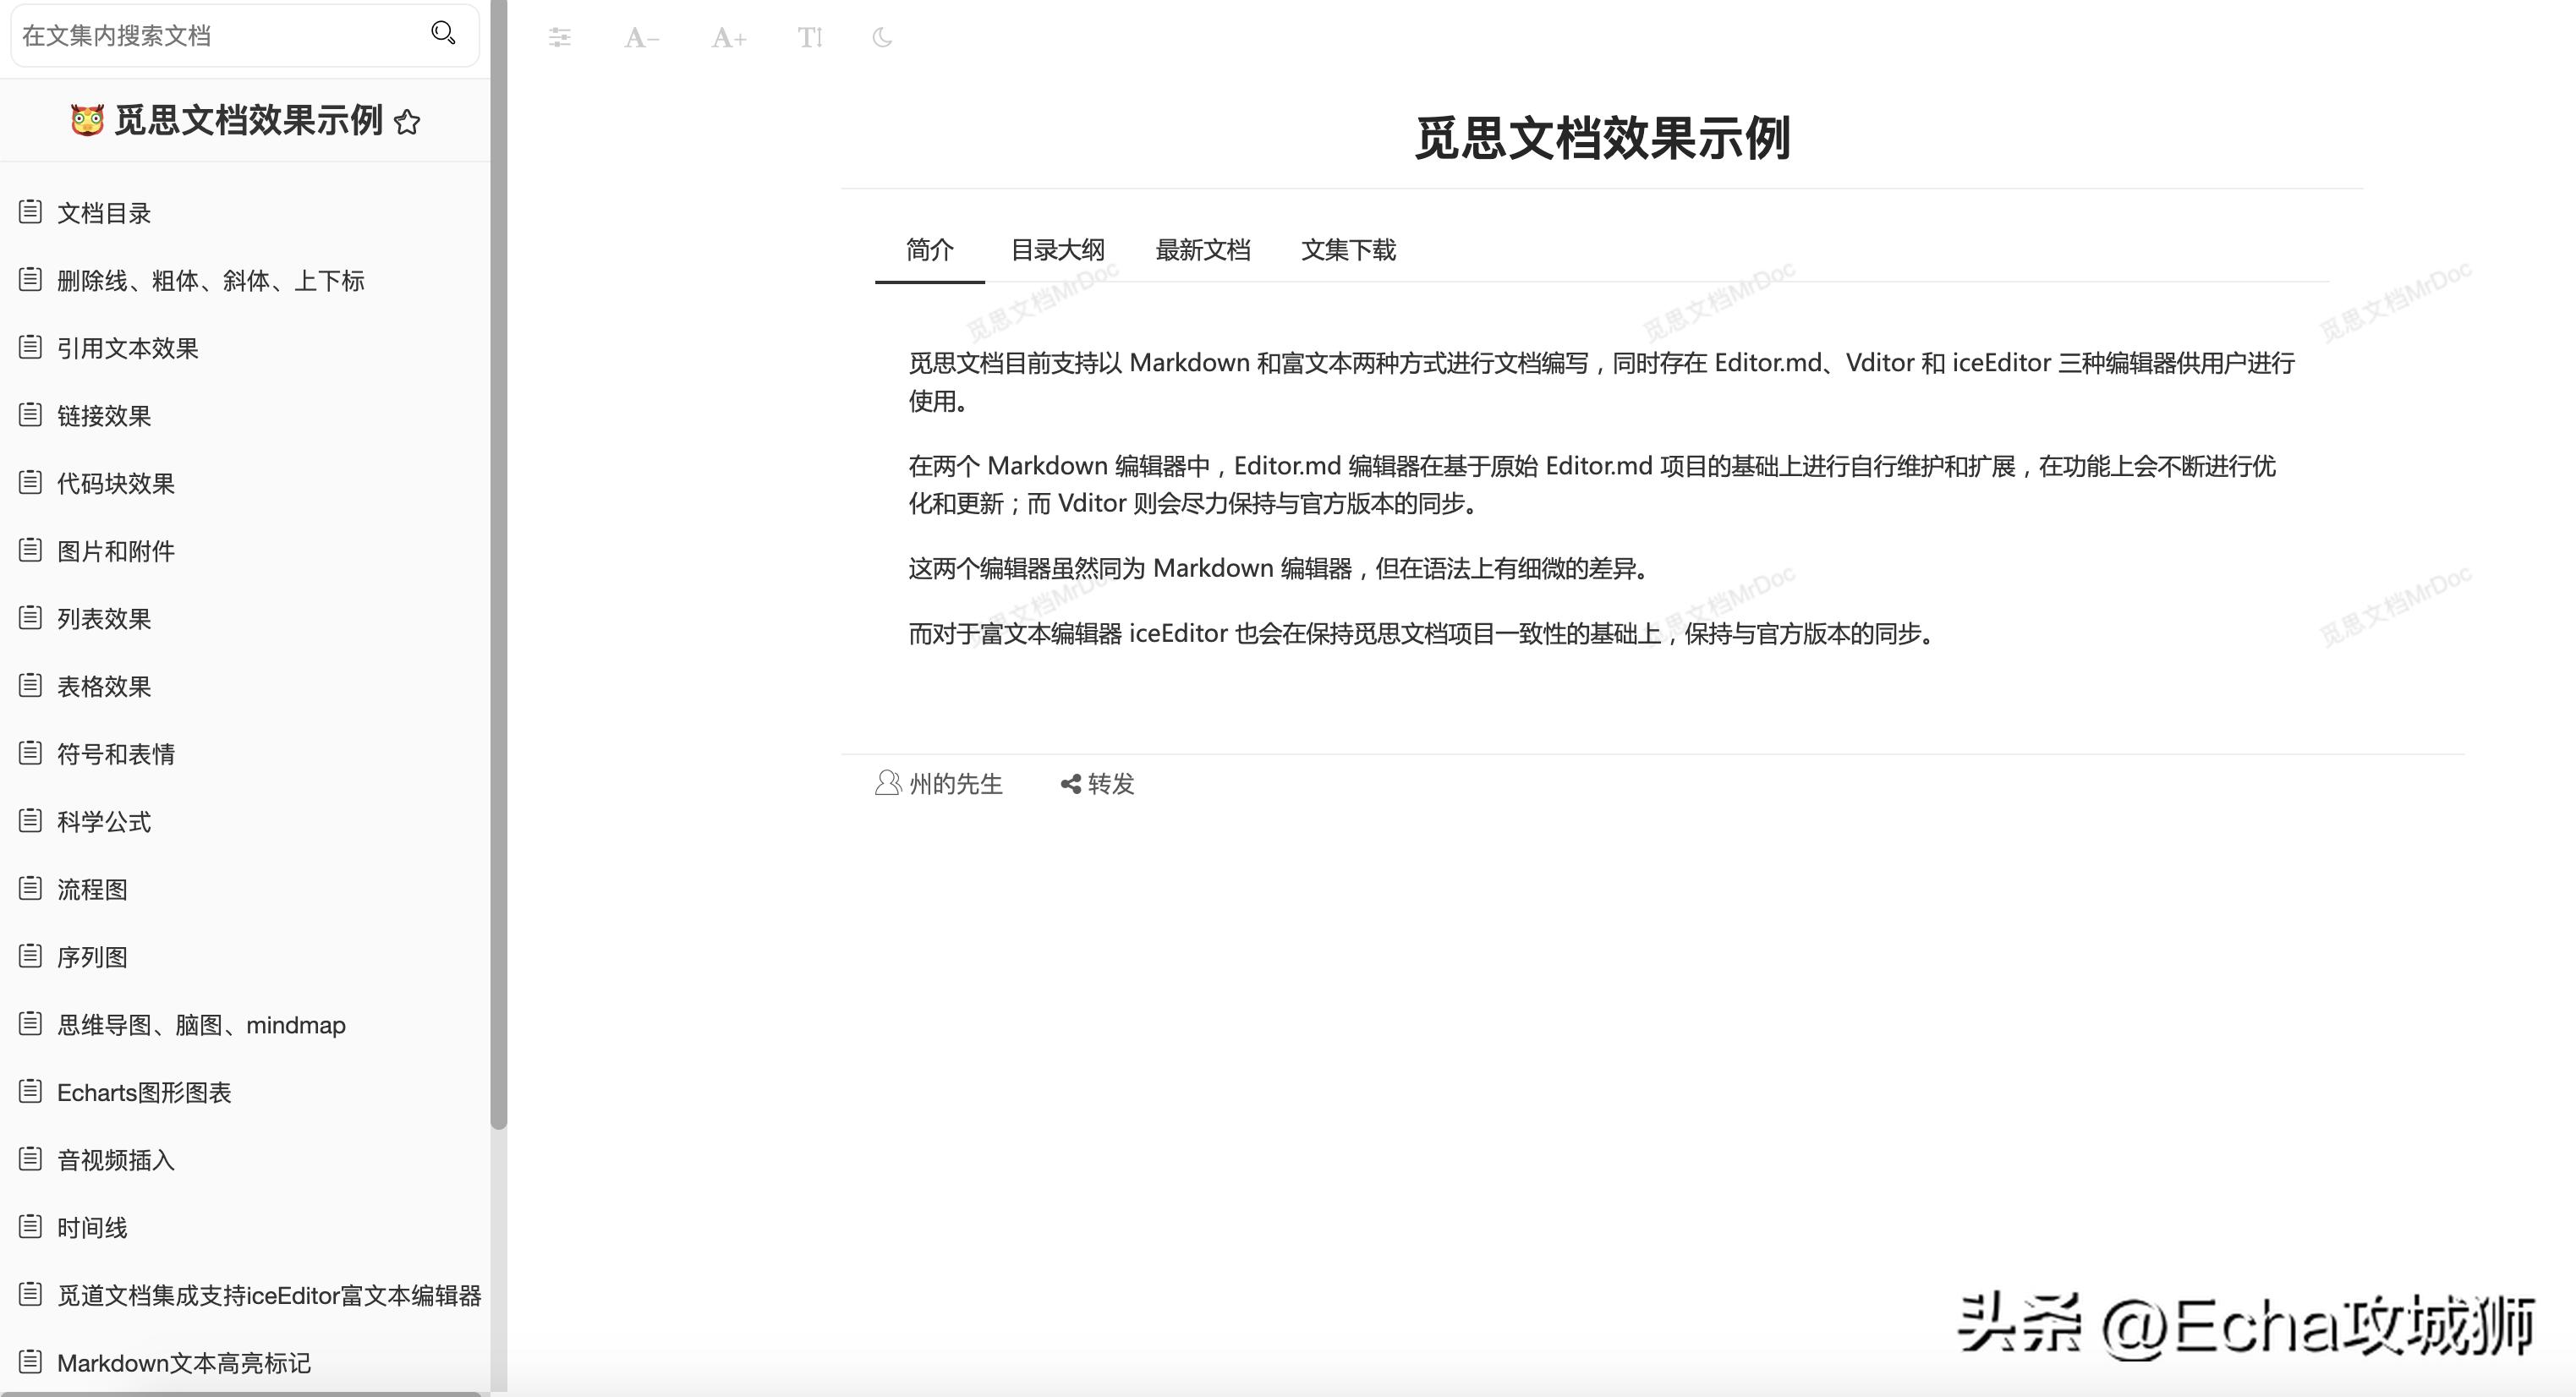Click the search magnifier icon
The image size is (2576, 1397).
click(443, 33)
